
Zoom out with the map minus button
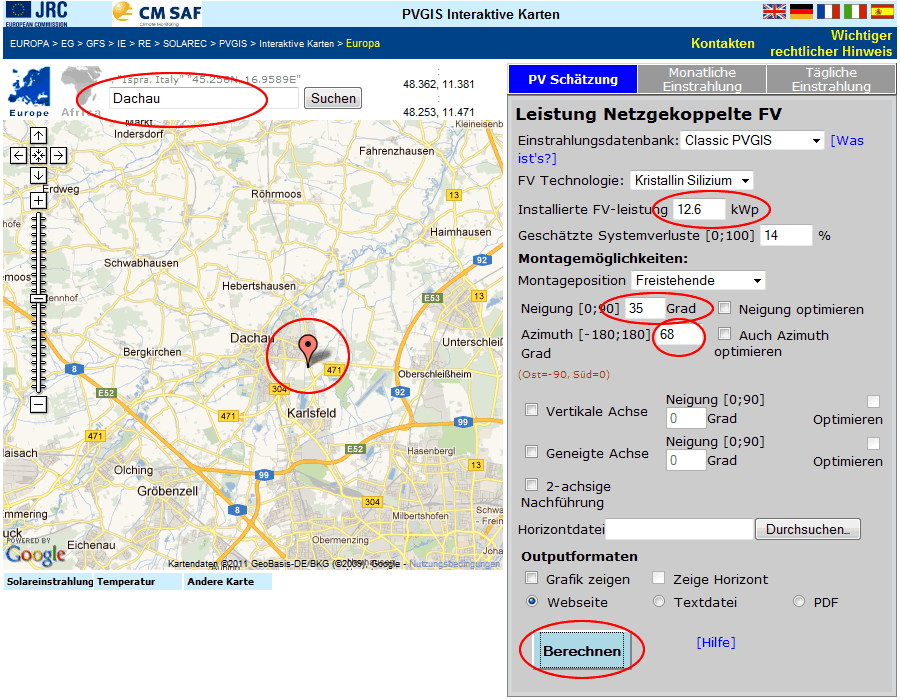coord(38,405)
